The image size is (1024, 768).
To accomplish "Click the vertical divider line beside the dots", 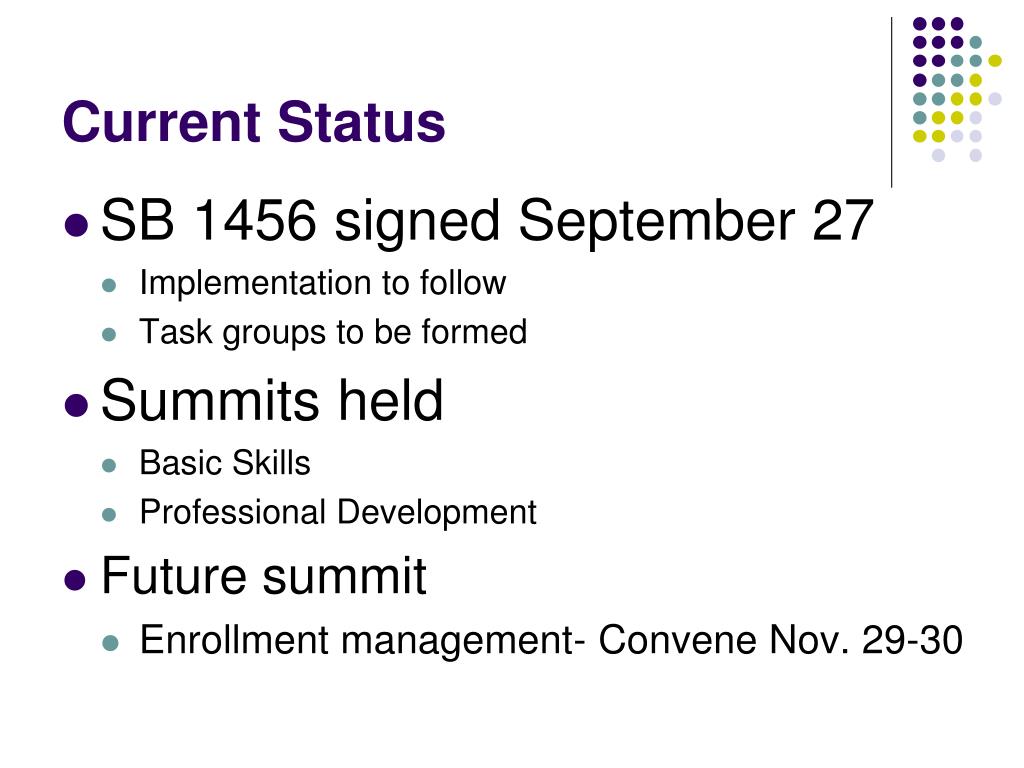I will [x=891, y=103].
